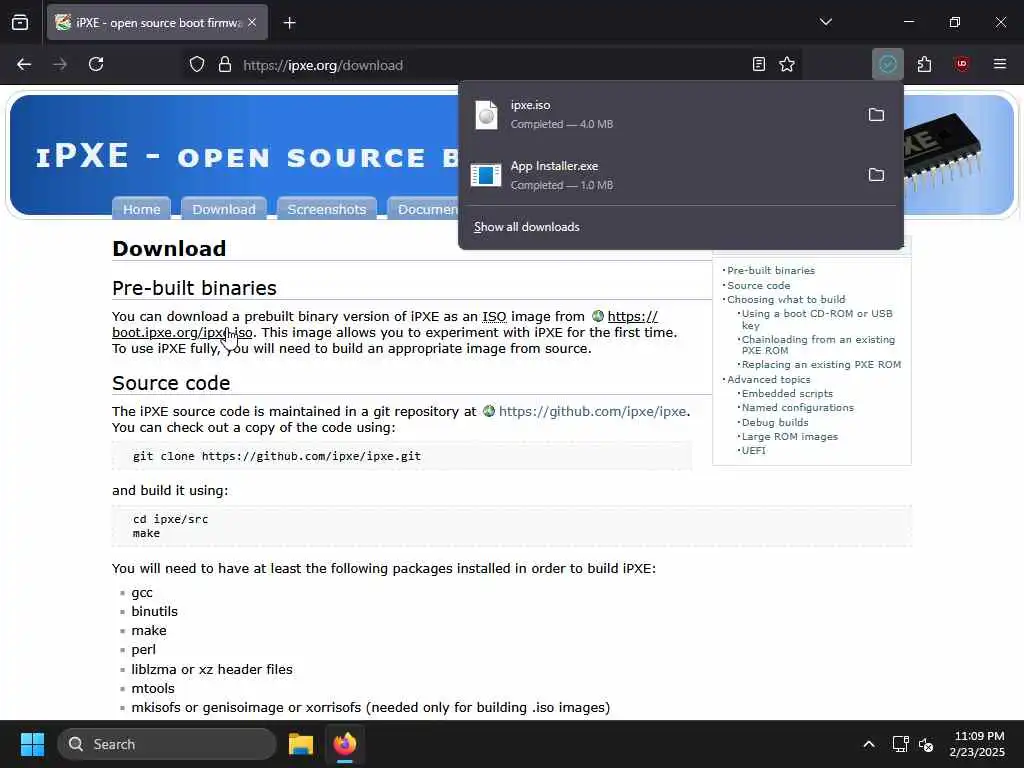Show ipxe.iso in its folder

tap(876, 115)
